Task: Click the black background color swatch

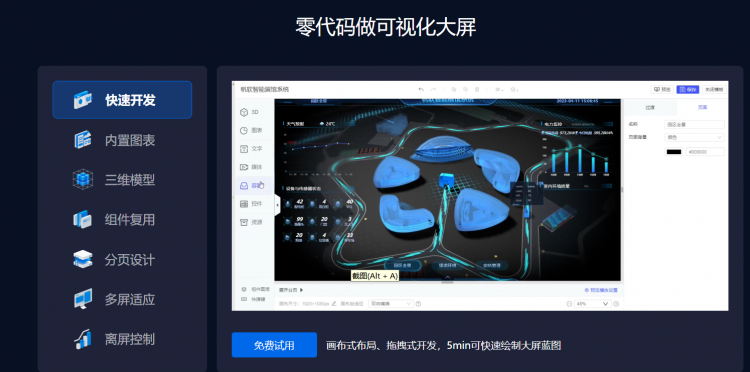Action: 673,152
